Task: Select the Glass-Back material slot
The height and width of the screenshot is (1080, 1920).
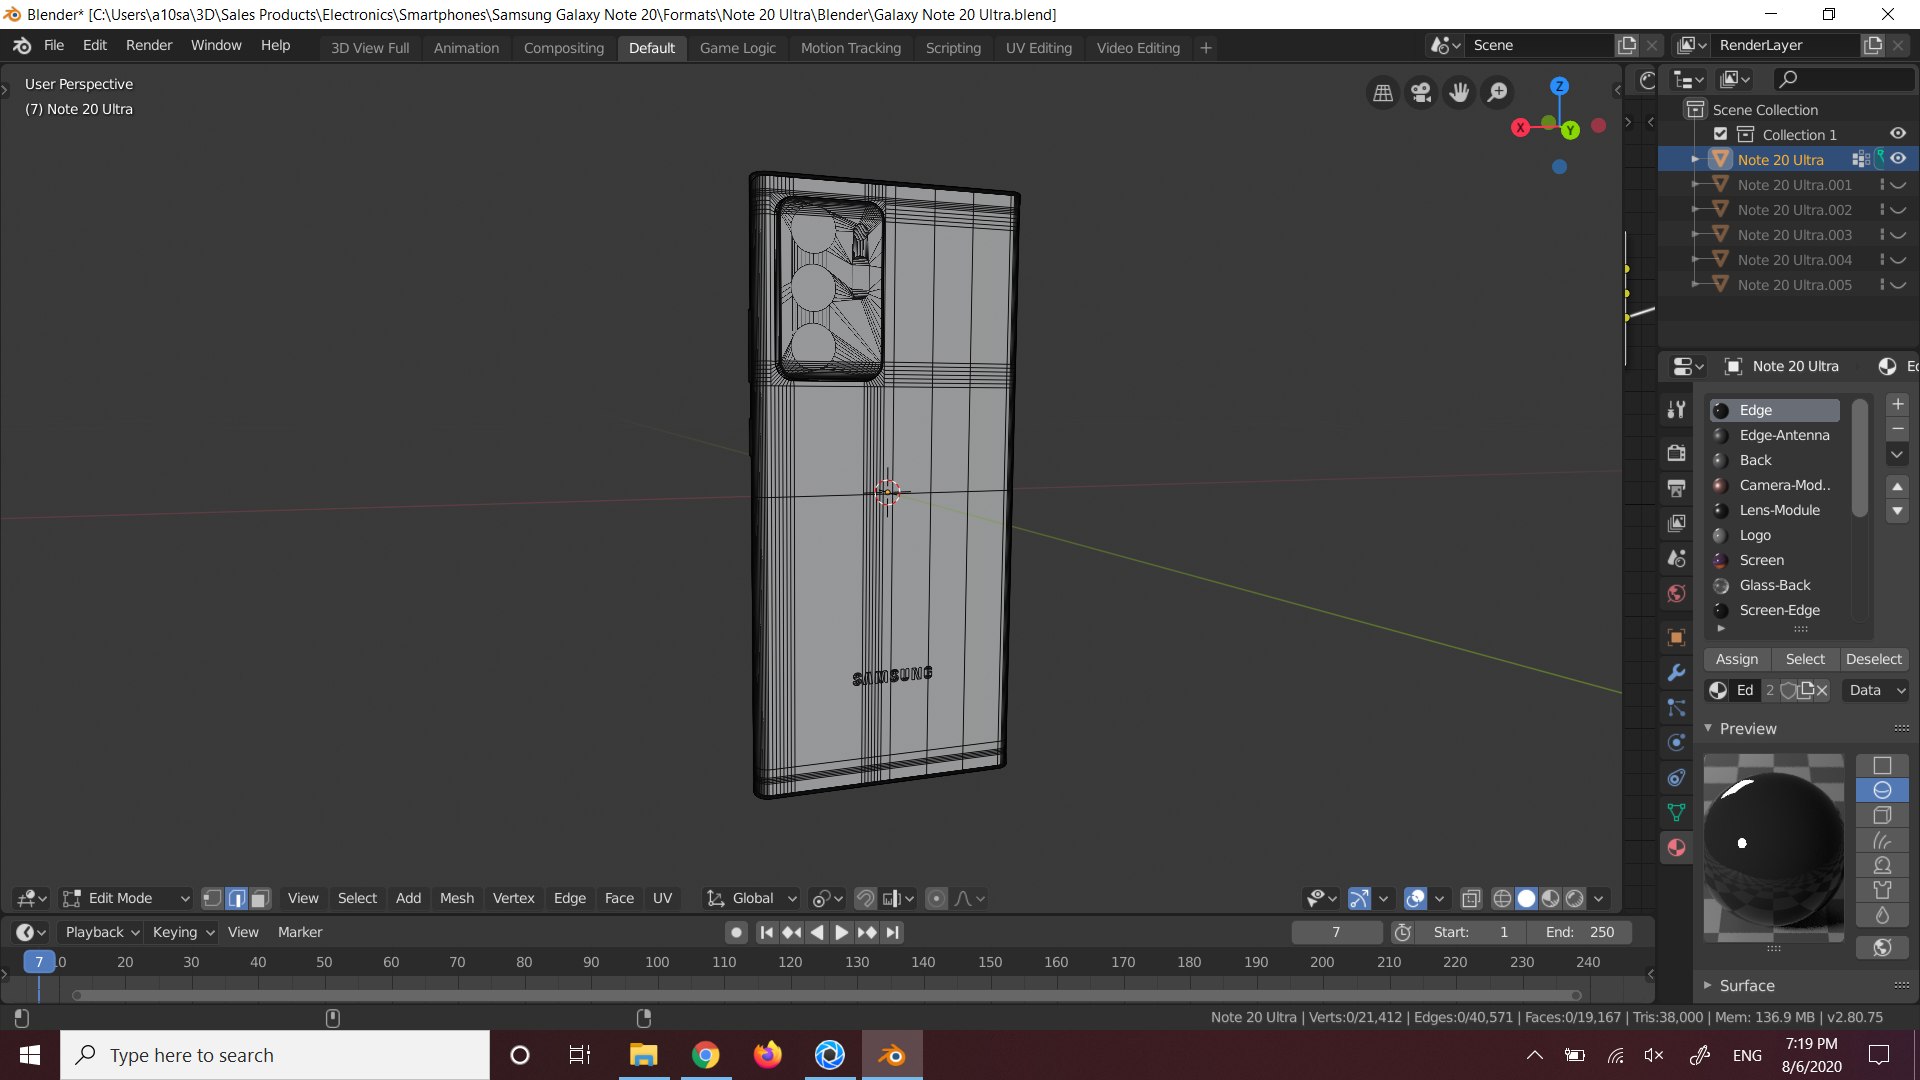Action: [x=1774, y=585]
